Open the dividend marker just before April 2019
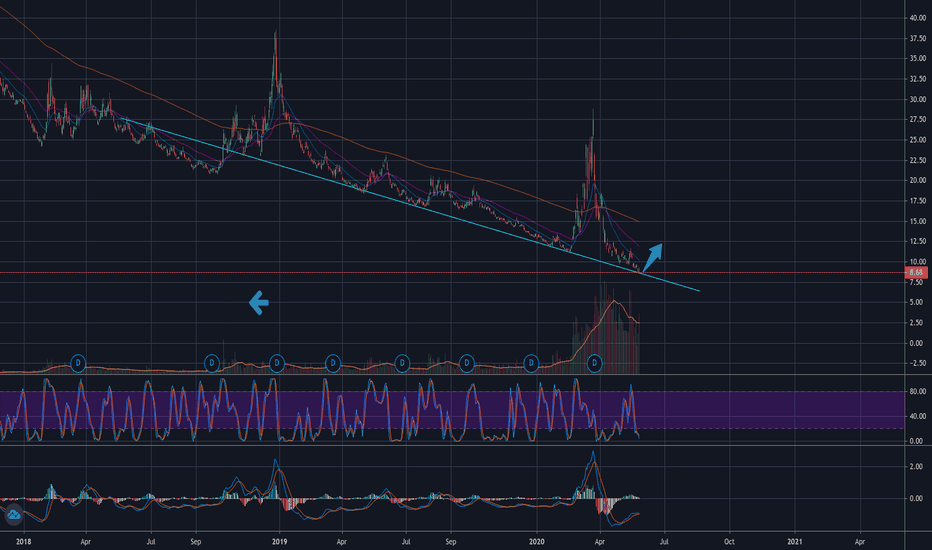932x550 pixels. point(333,363)
